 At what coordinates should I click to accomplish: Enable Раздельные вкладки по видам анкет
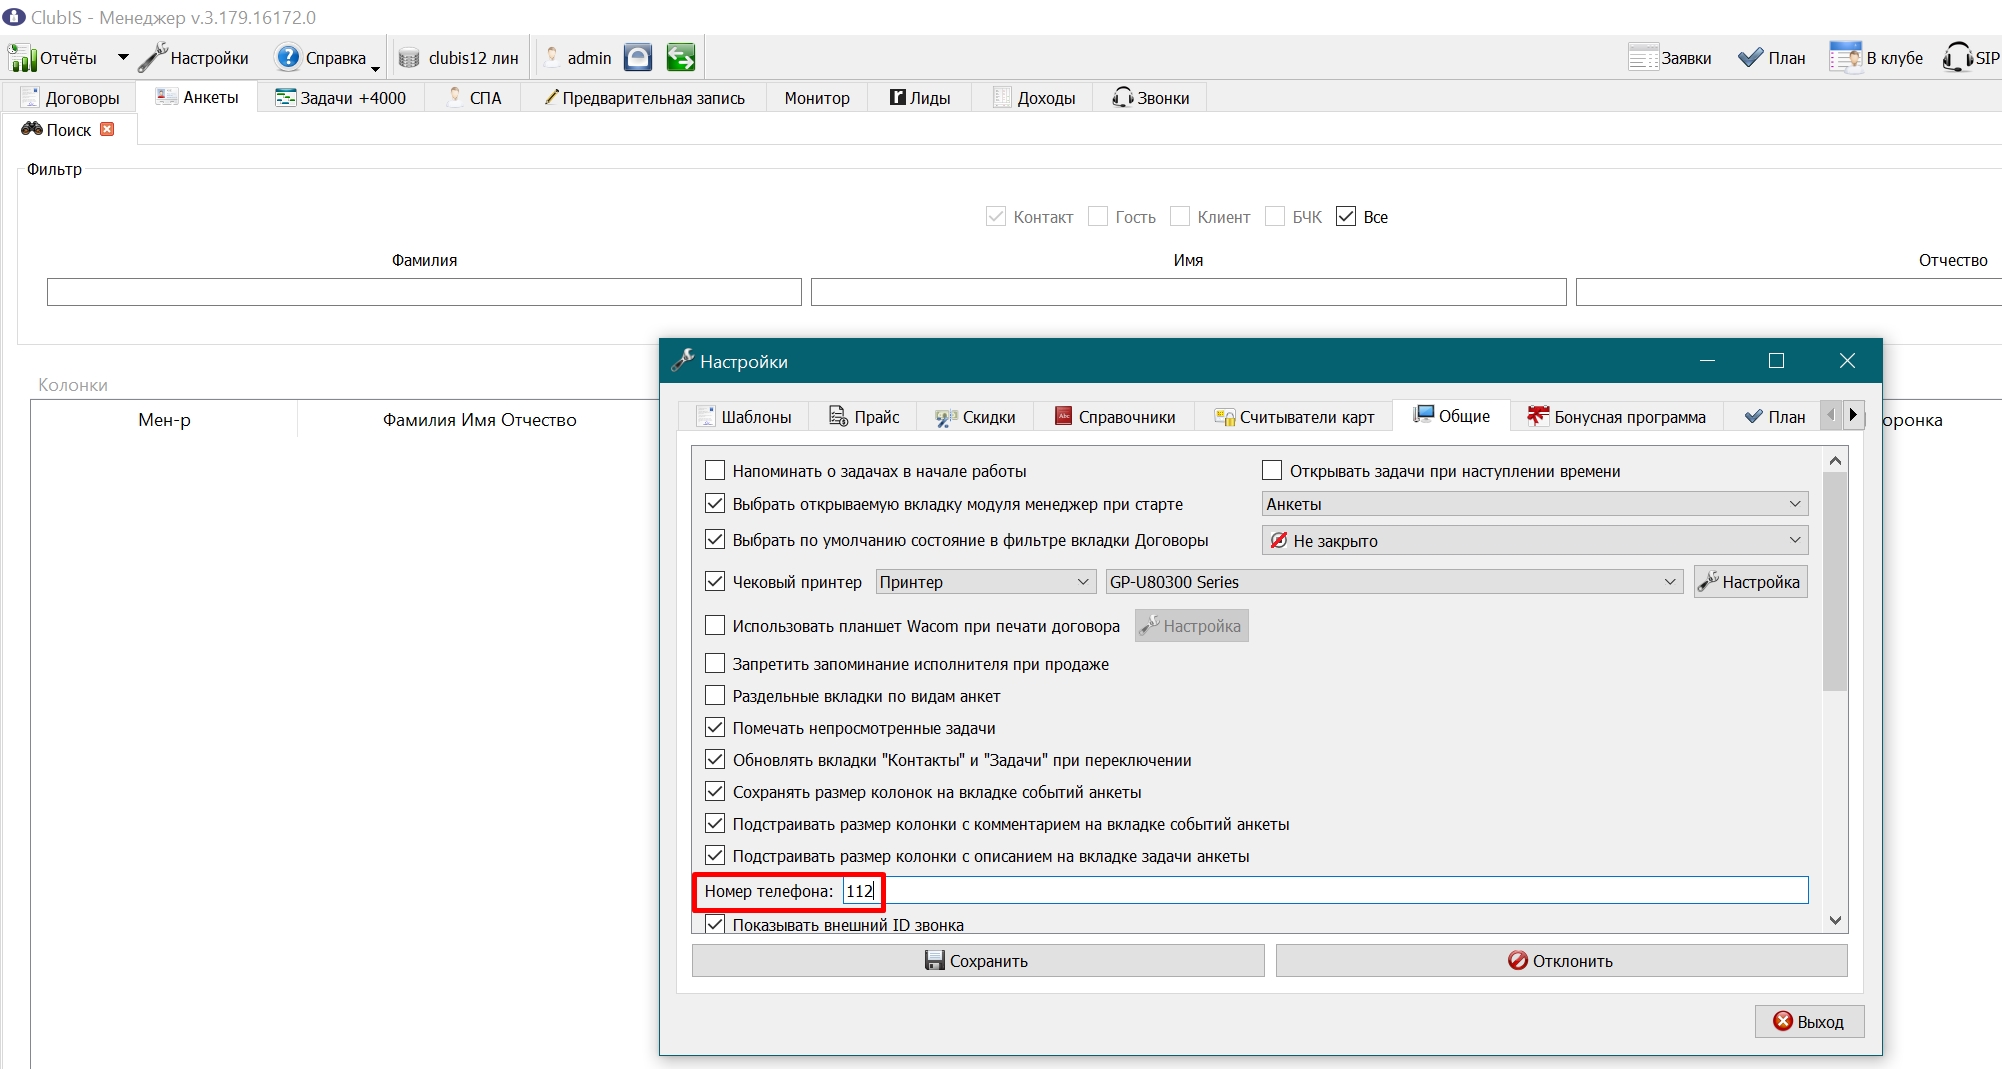[715, 695]
